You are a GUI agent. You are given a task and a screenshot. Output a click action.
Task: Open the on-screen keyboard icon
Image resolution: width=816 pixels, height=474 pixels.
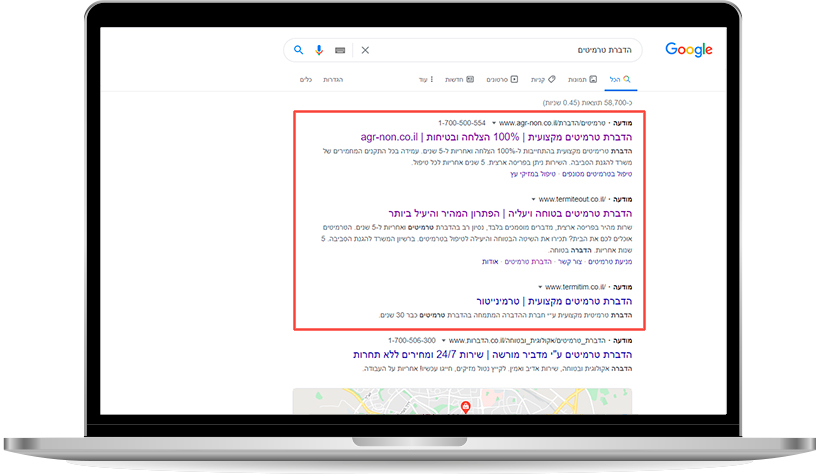pos(340,50)
